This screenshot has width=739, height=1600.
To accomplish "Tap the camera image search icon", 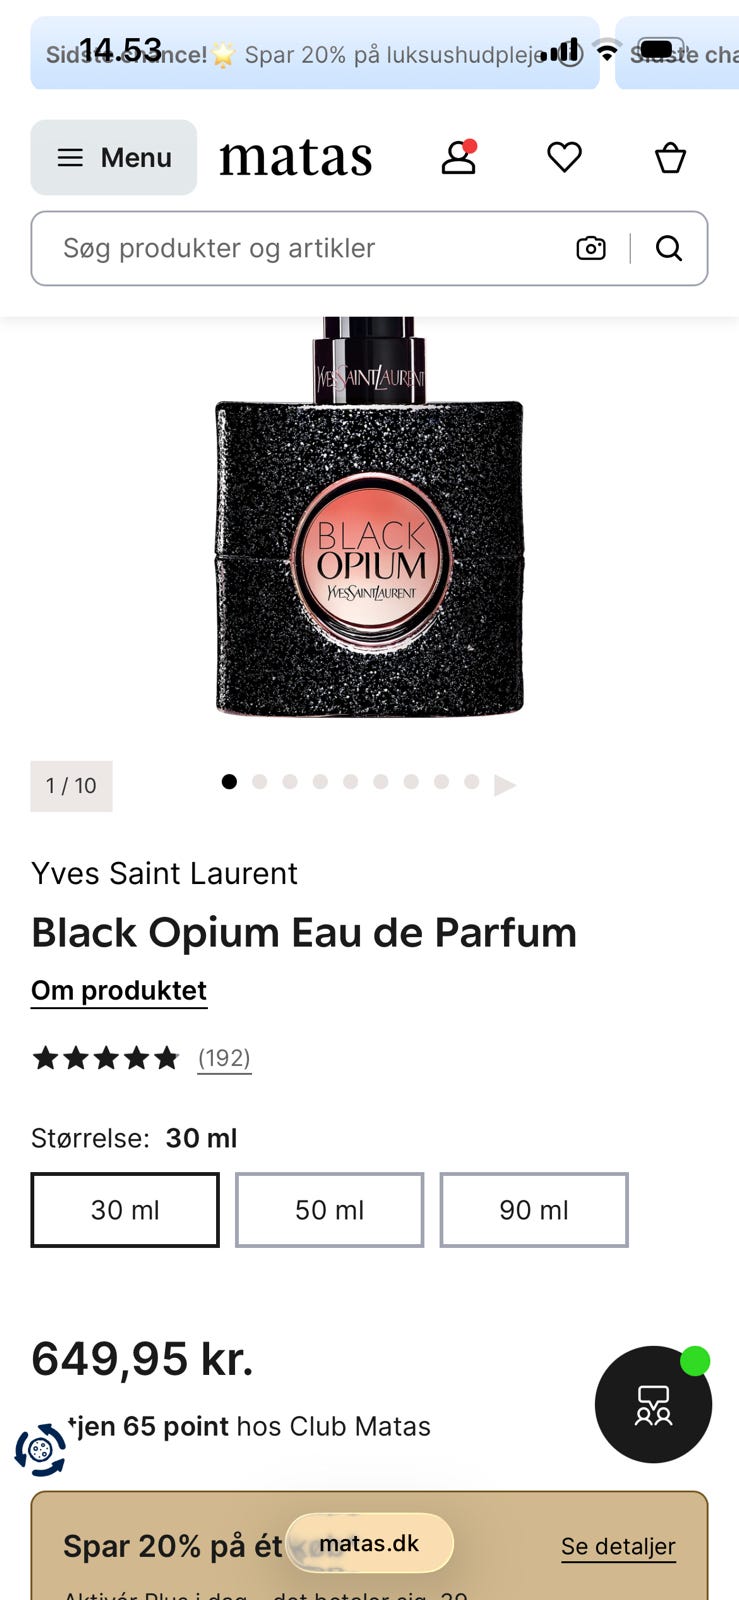I will (591, 248).
